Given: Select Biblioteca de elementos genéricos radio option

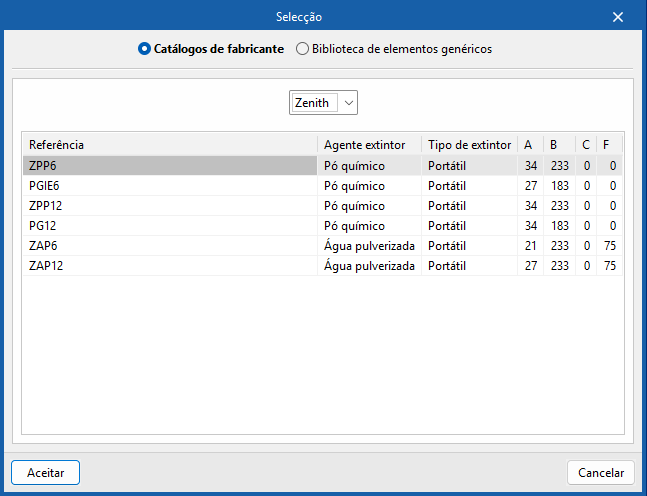Looking at the screenshot, I should [x=303, y=48].
